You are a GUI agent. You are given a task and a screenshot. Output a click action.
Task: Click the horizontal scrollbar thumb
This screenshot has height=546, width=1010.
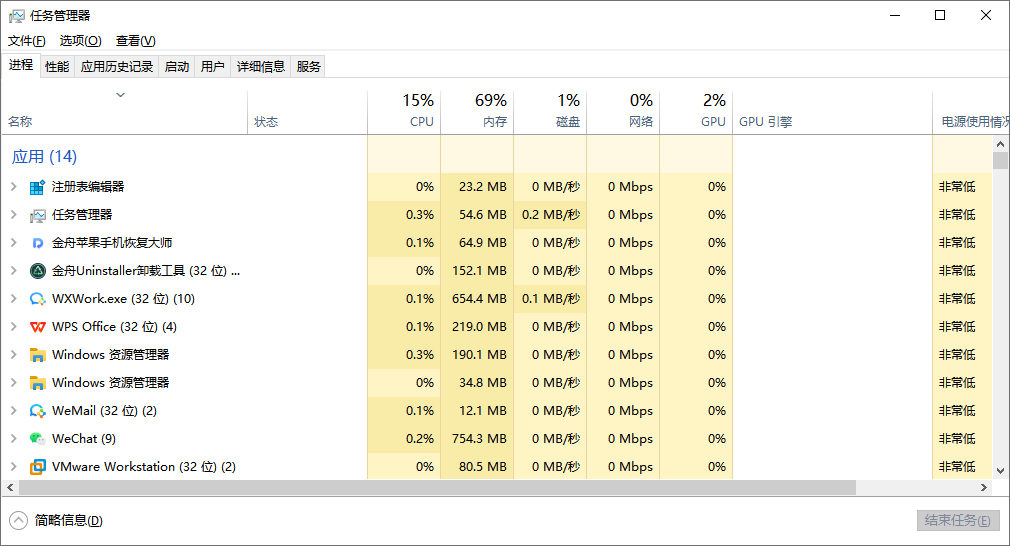click(437, 487)
